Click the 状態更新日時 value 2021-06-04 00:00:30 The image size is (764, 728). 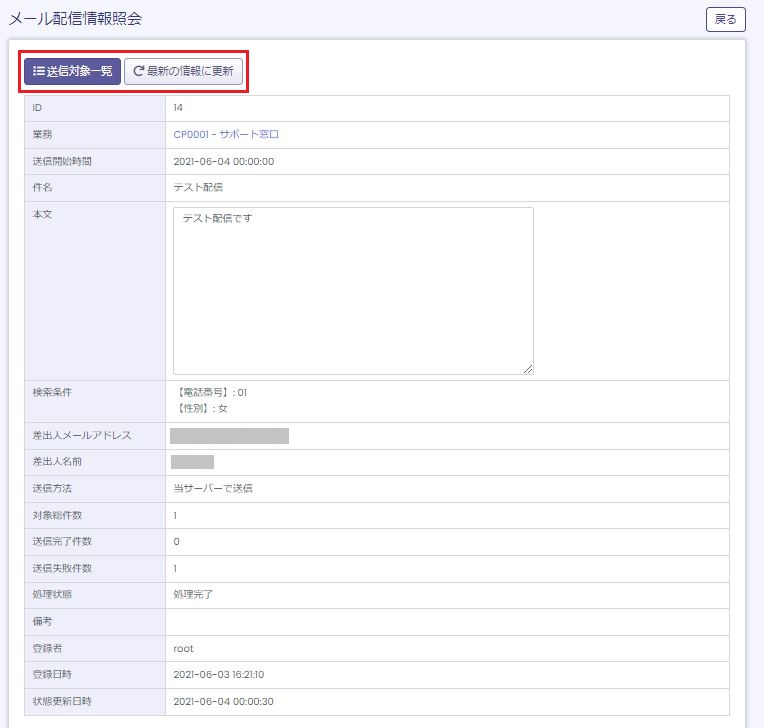click(223, 702)
